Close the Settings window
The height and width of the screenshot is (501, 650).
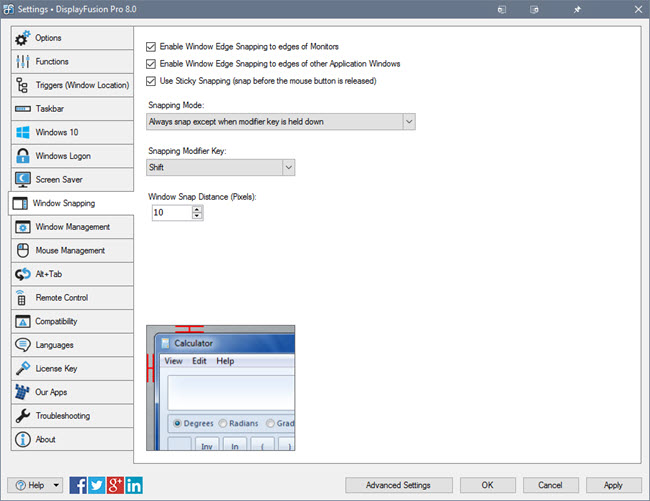click(x=638, y=9)
